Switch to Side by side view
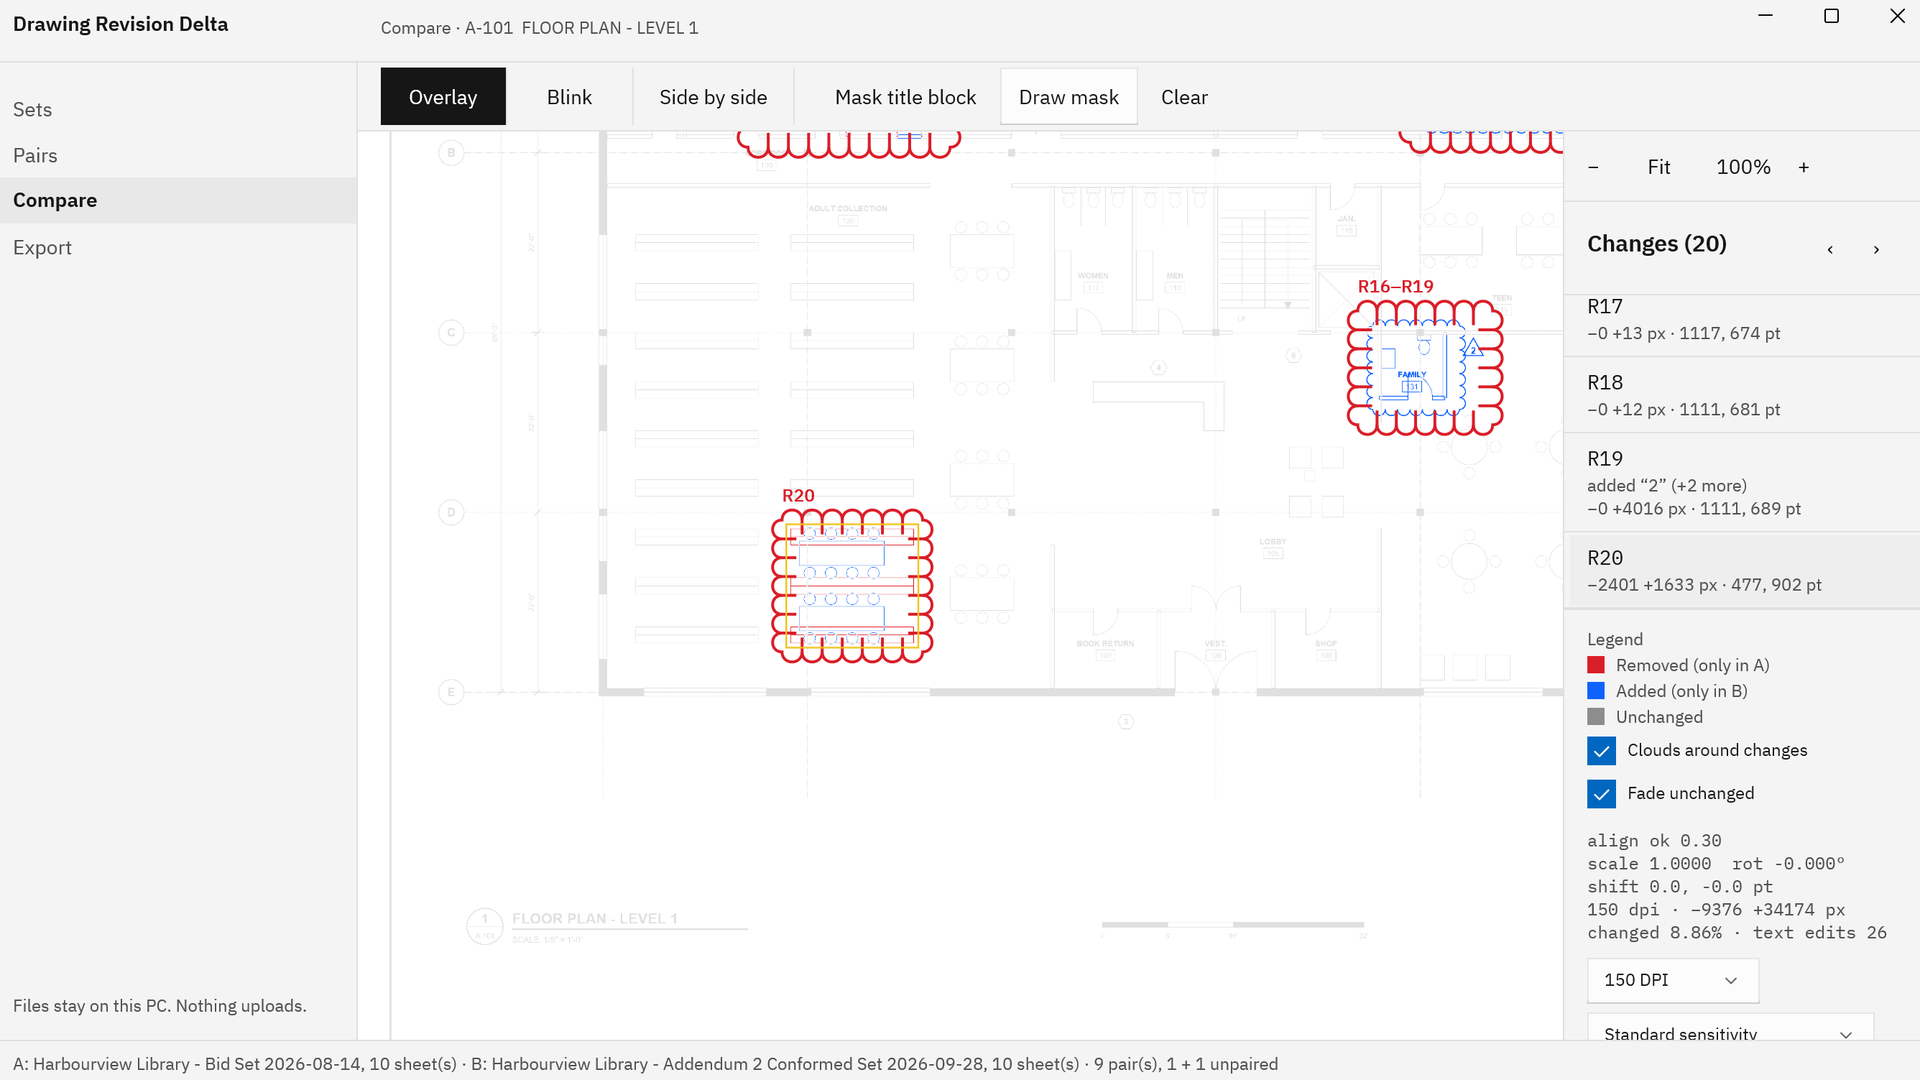The height and width of the screenshot is (1080, 1920). click(713, 97)
